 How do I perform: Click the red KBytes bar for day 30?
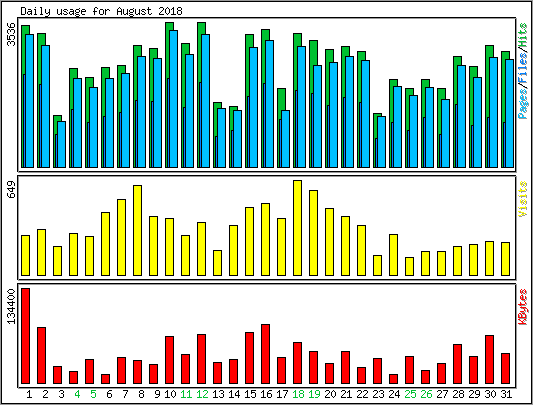(489, 359)
